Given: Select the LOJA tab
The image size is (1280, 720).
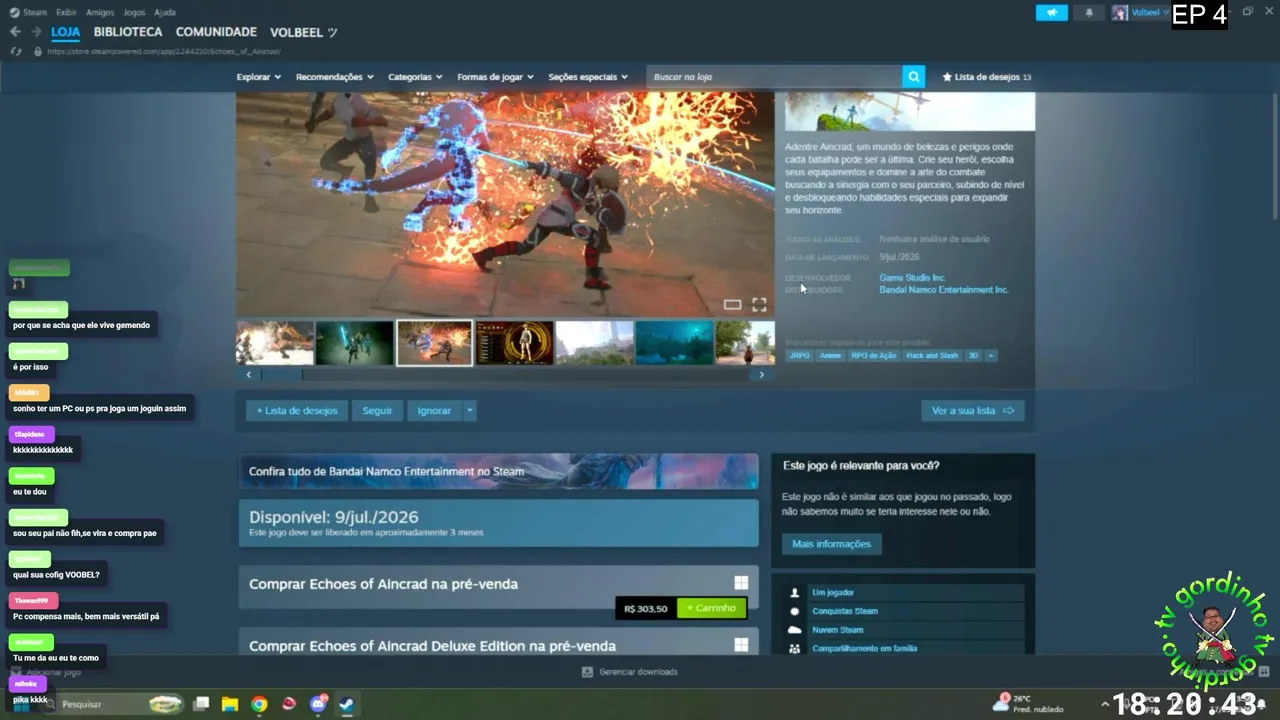Looking at the screenshot, I should (x=65, y=32).
